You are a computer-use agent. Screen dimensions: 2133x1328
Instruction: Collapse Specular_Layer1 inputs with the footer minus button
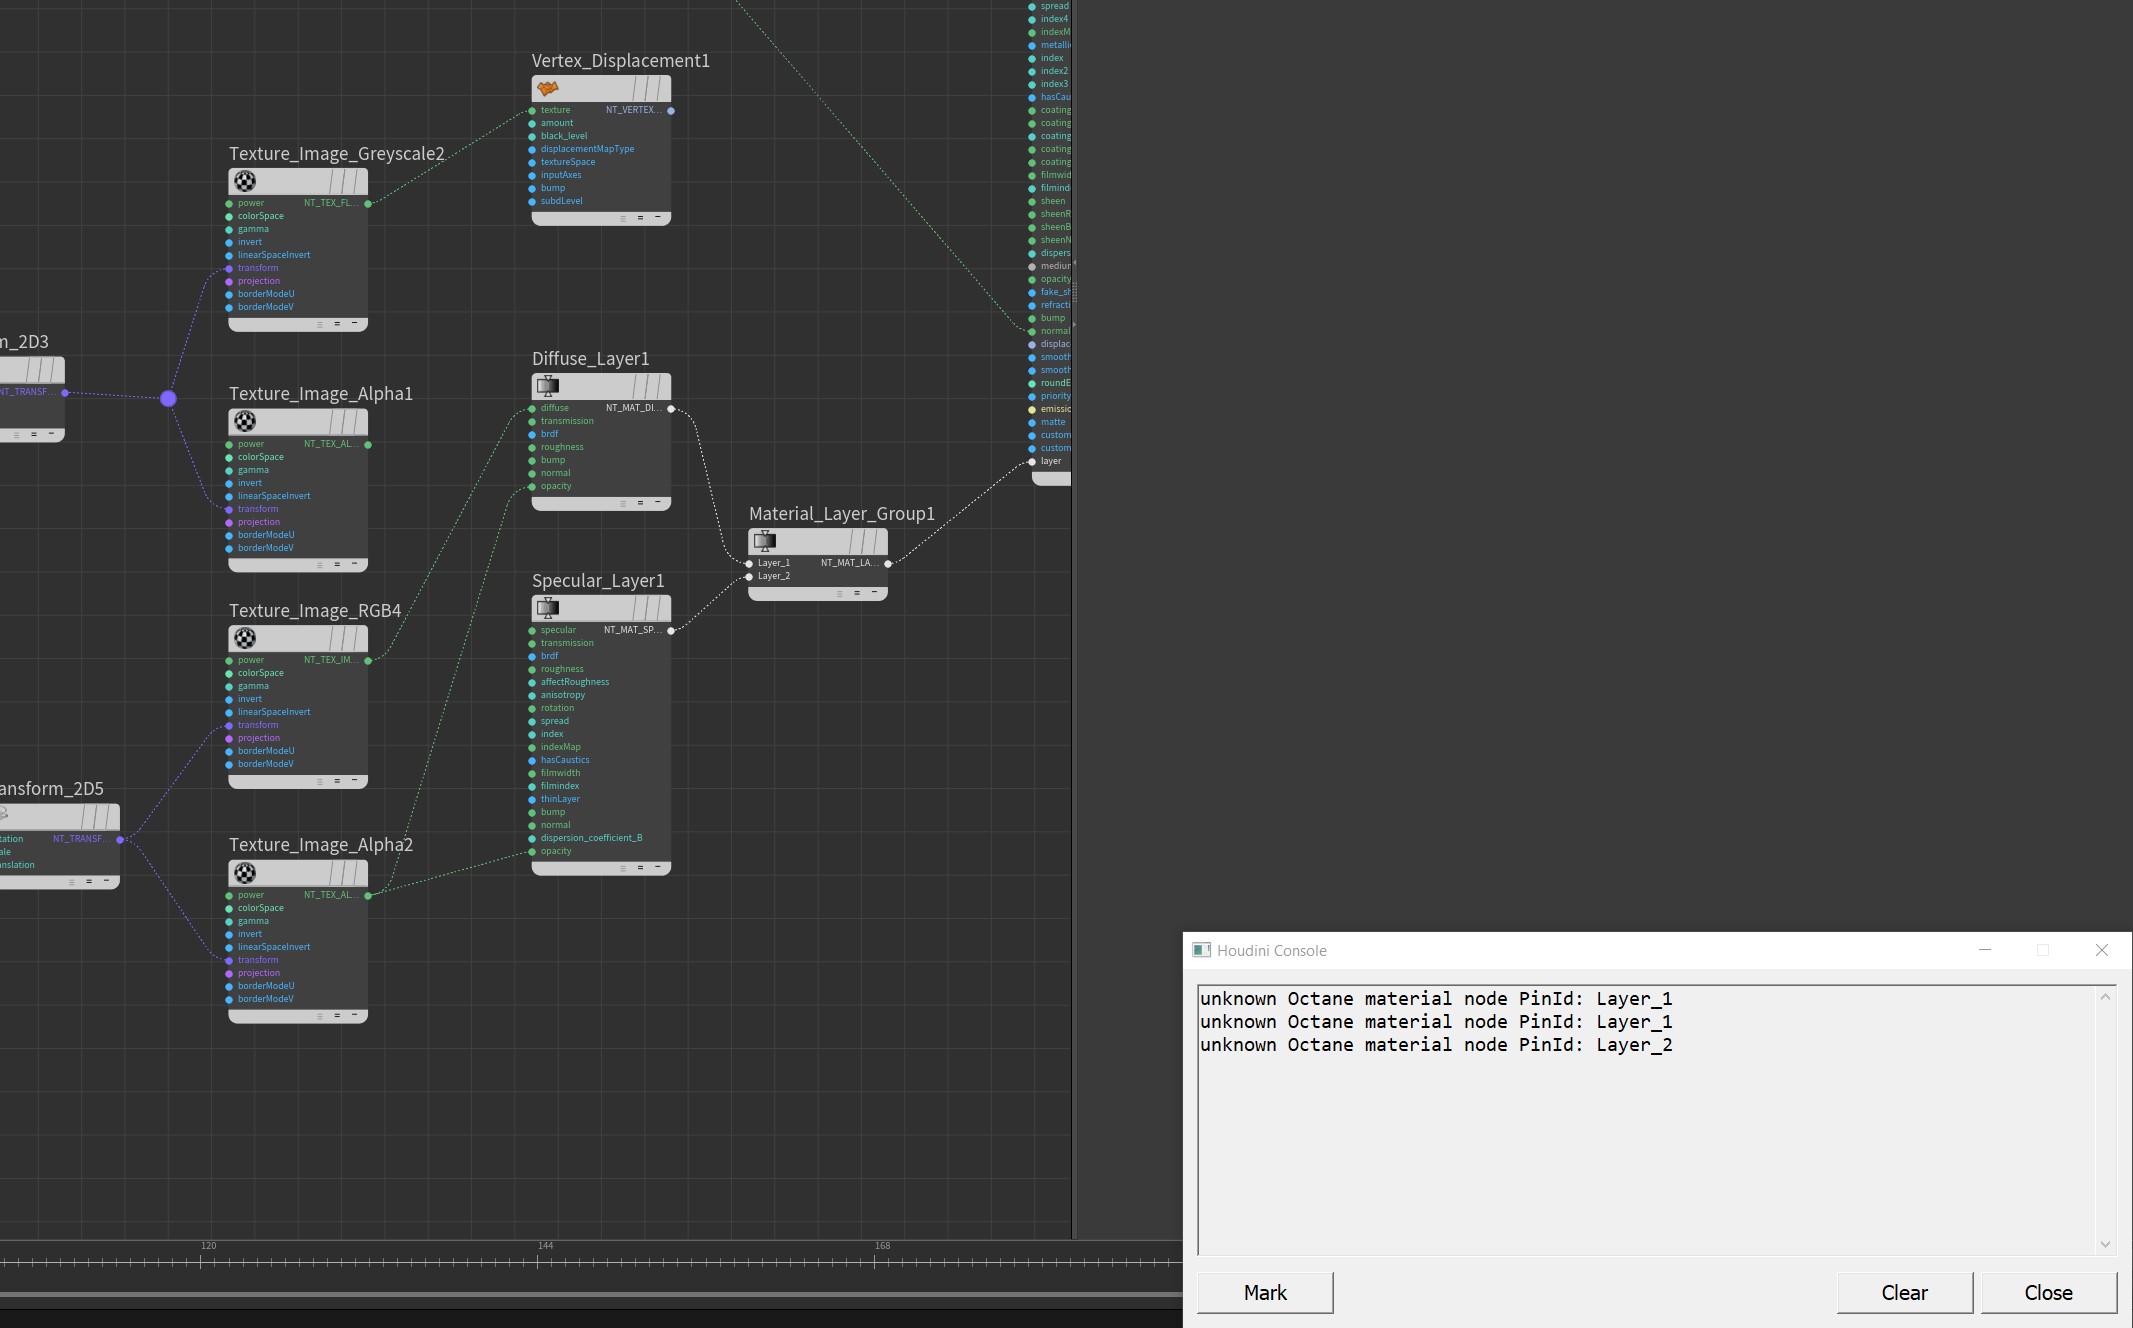(658, 867)
